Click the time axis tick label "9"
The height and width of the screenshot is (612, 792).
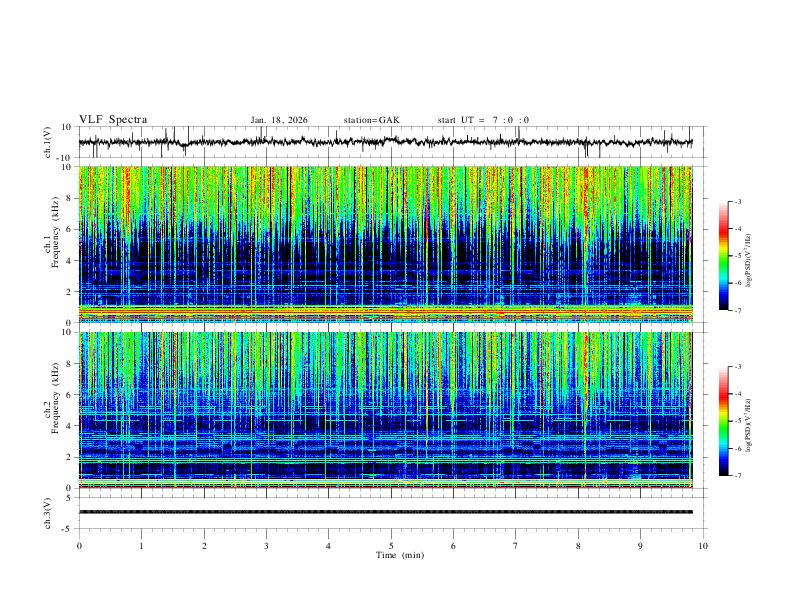pos(640,546)
